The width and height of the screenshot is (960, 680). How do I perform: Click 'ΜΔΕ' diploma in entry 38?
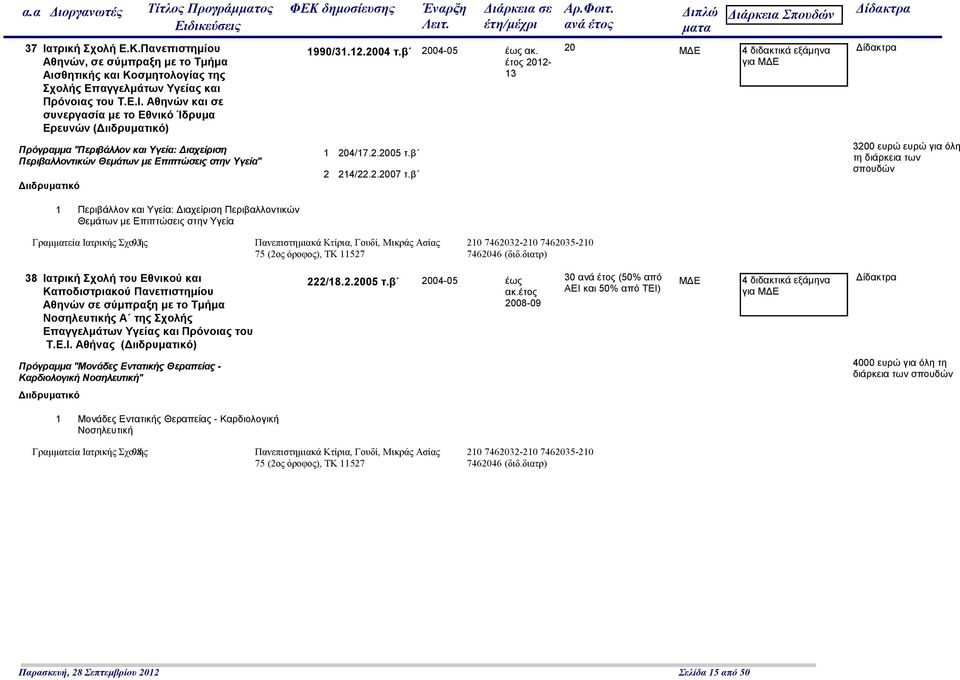coord(689,281)
